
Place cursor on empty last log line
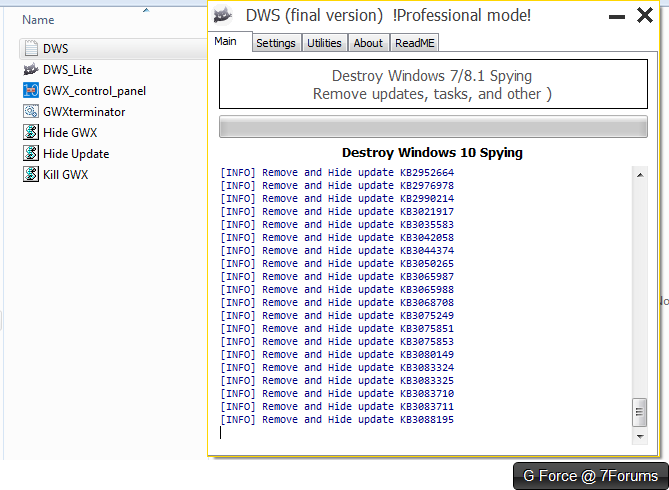tap(426, 433)
